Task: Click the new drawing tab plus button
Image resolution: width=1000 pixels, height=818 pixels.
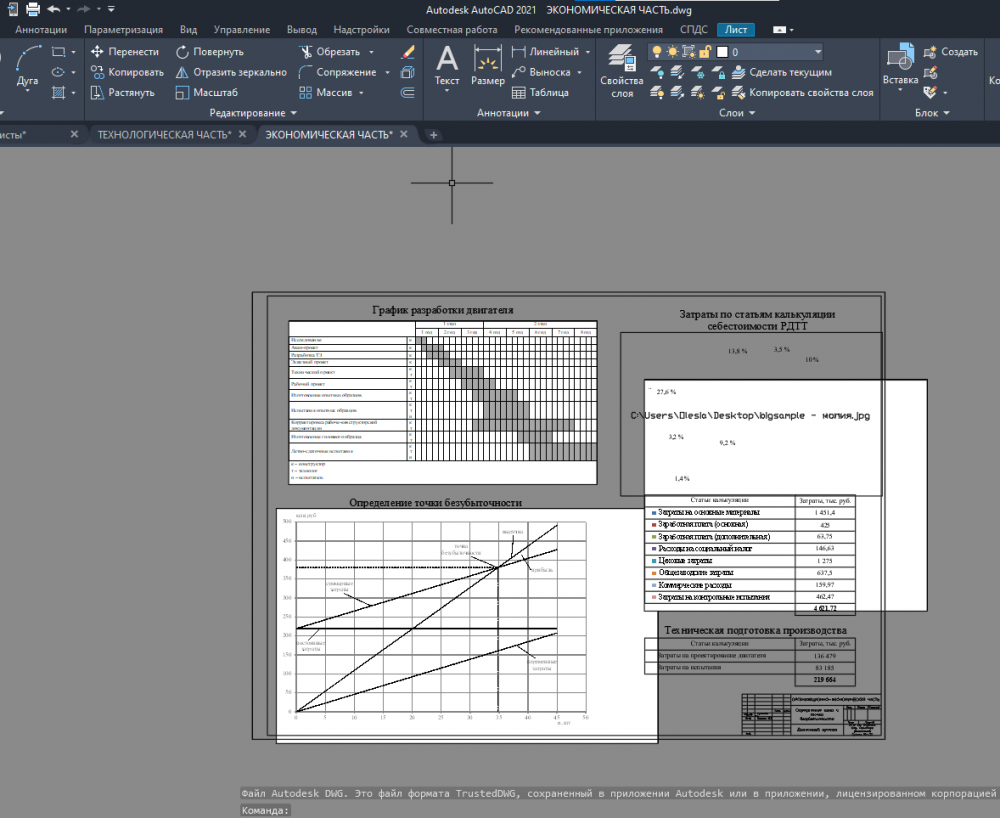Action: point(433,135)
